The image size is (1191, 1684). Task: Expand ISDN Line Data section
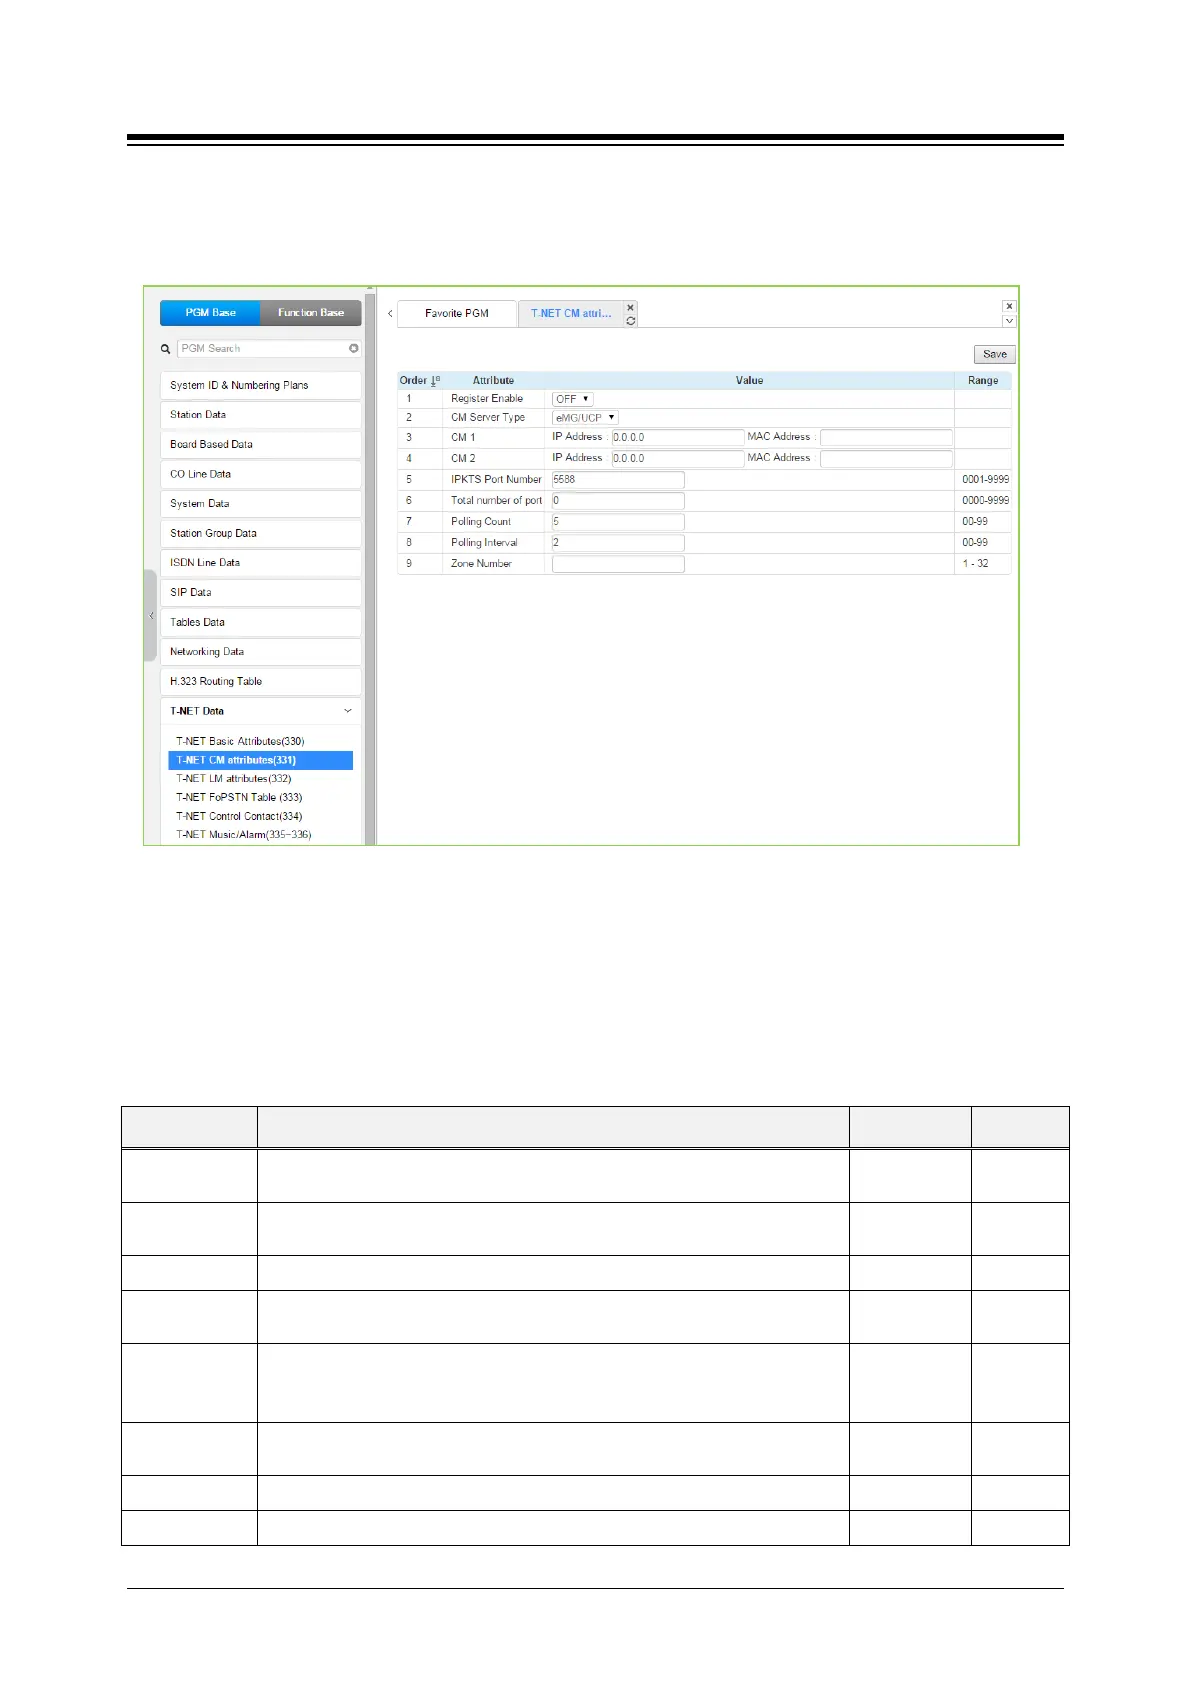pos(261,563)
